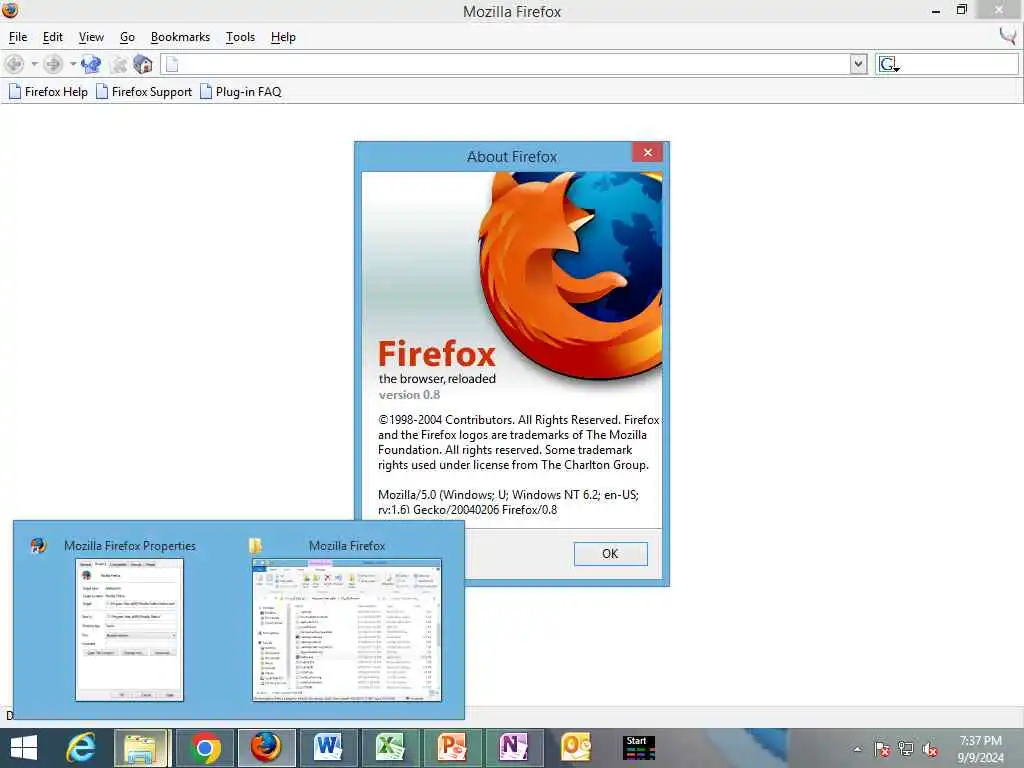Open the Forward history dropdown arrow
The width and height of the screenshot is (1024, 768).
(72, 64)
